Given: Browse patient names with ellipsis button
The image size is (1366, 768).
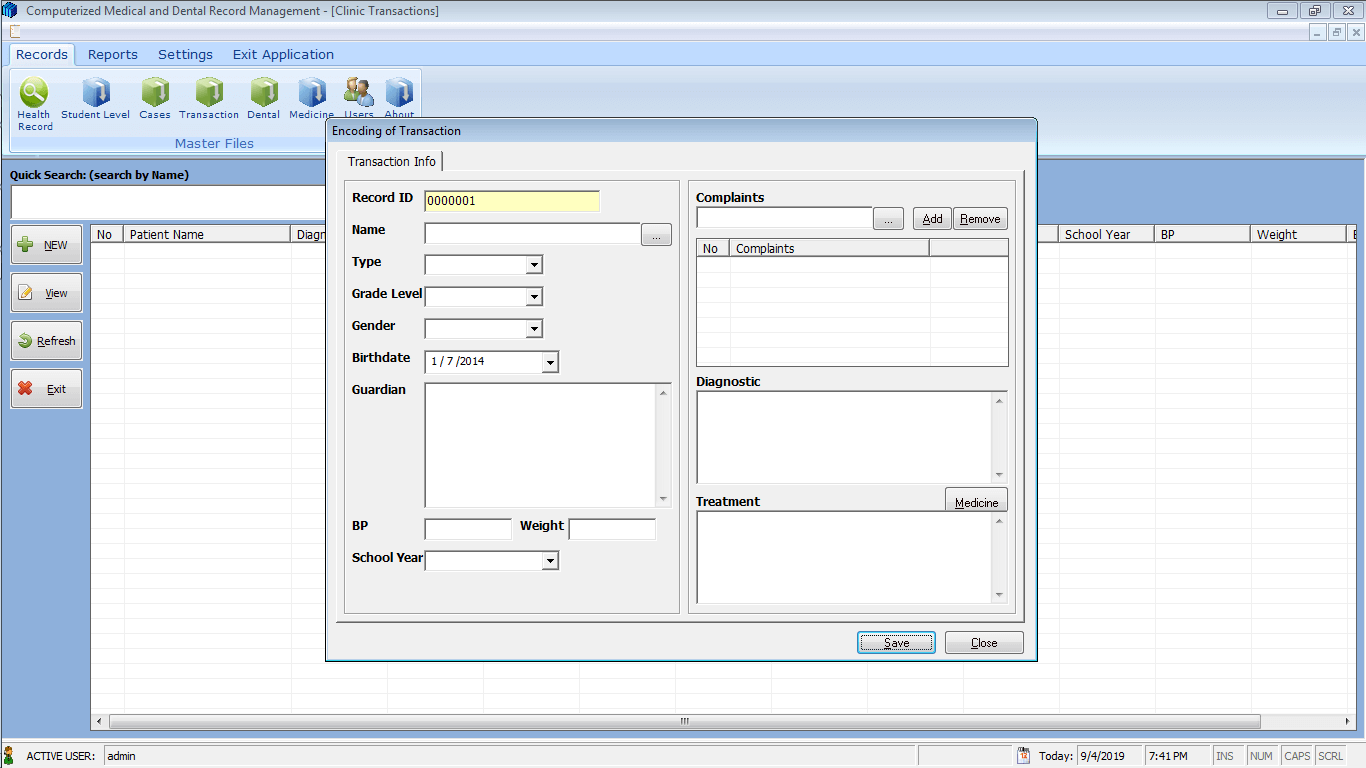Looking at the screenshot, I should [x=656, y=235].
